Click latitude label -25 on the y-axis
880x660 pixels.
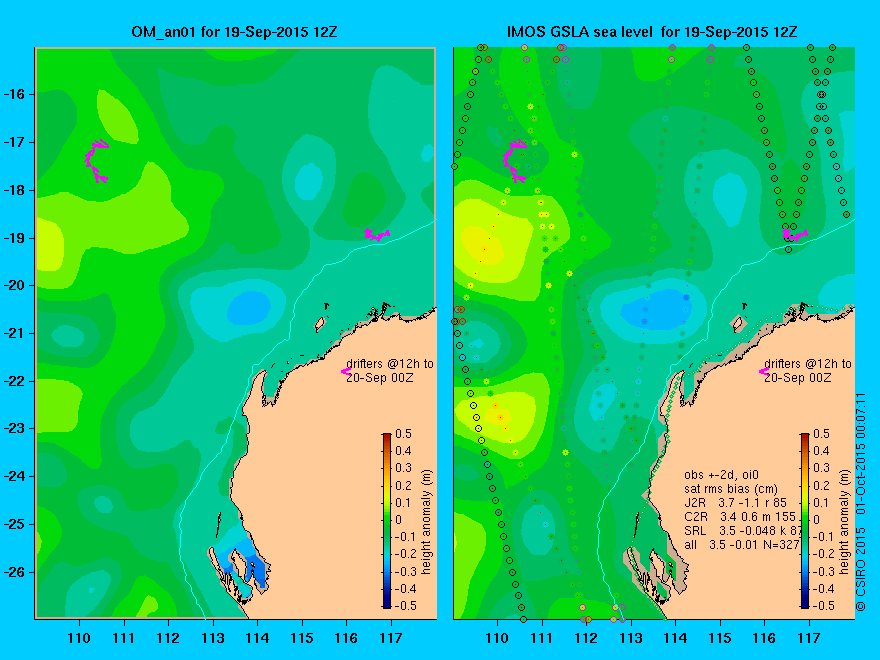14,524
